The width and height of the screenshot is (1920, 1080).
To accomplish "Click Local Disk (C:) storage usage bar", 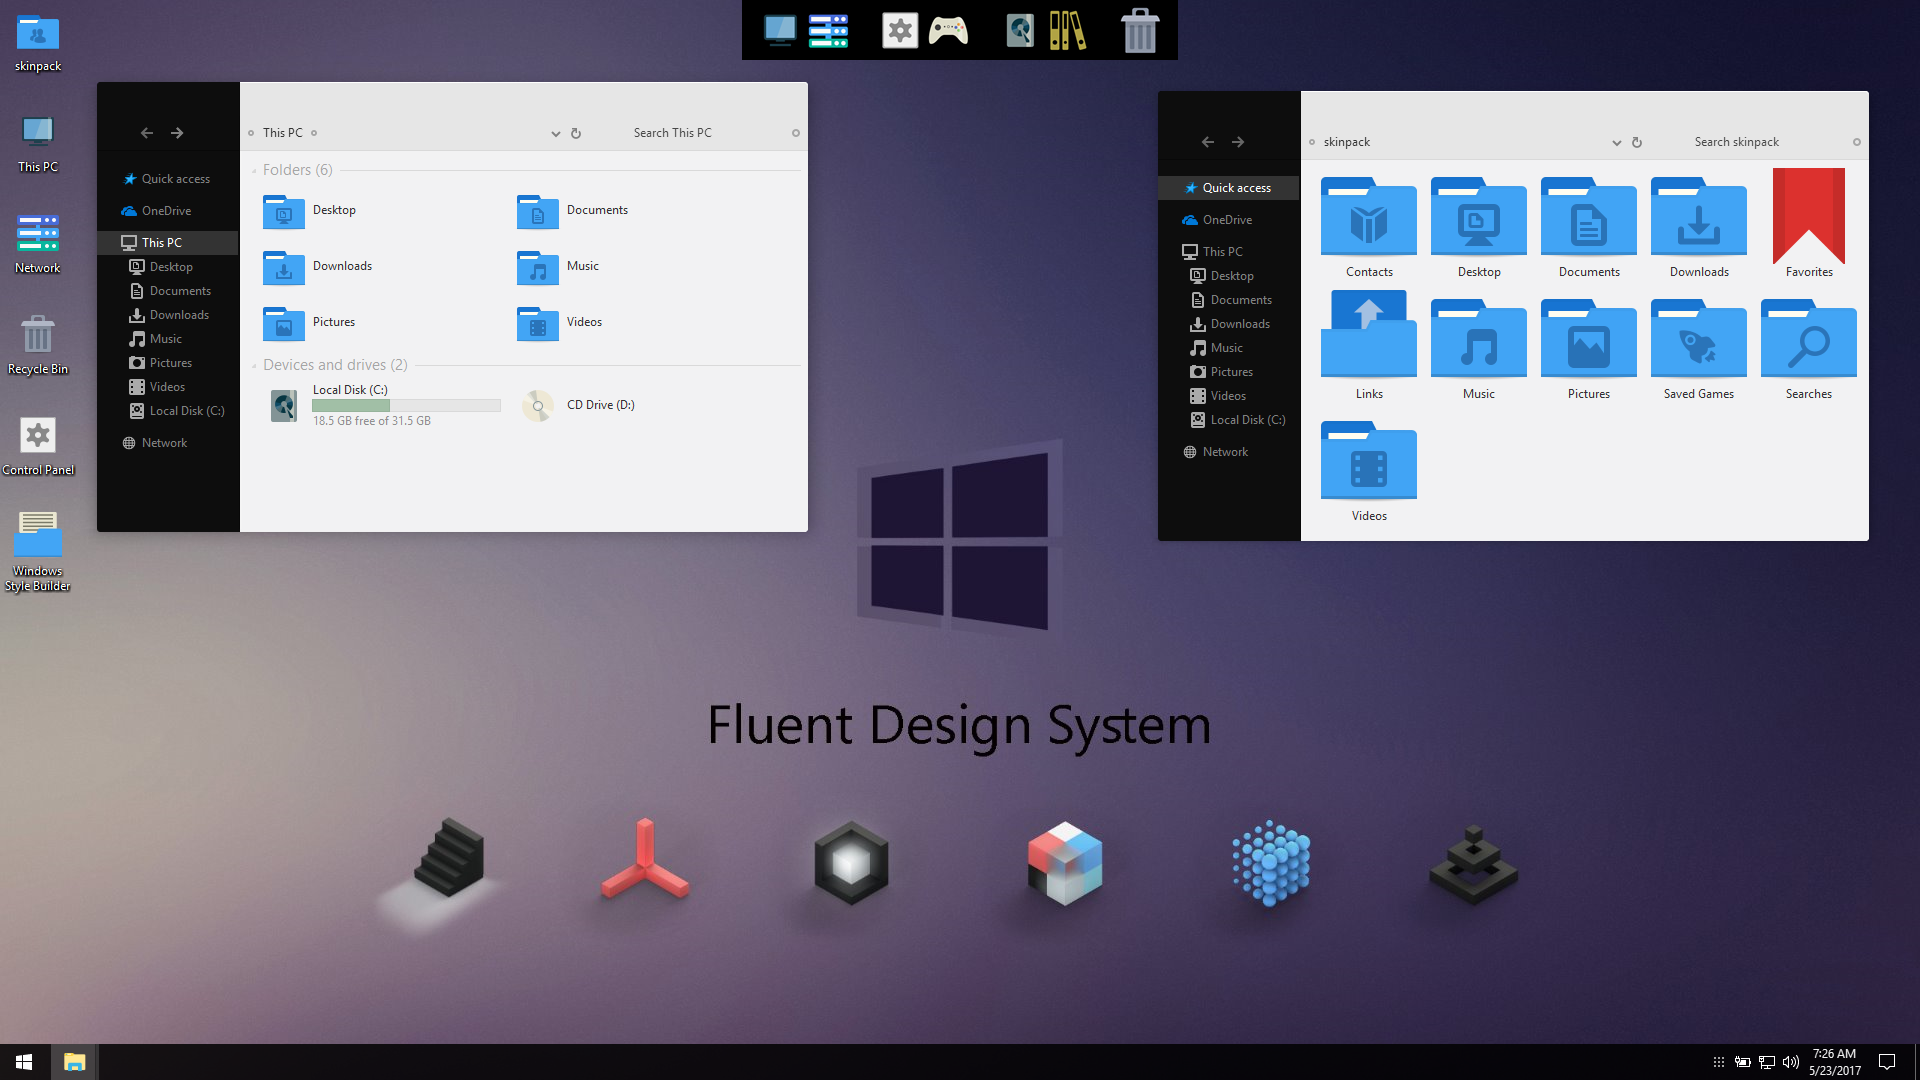I will 406,405.
